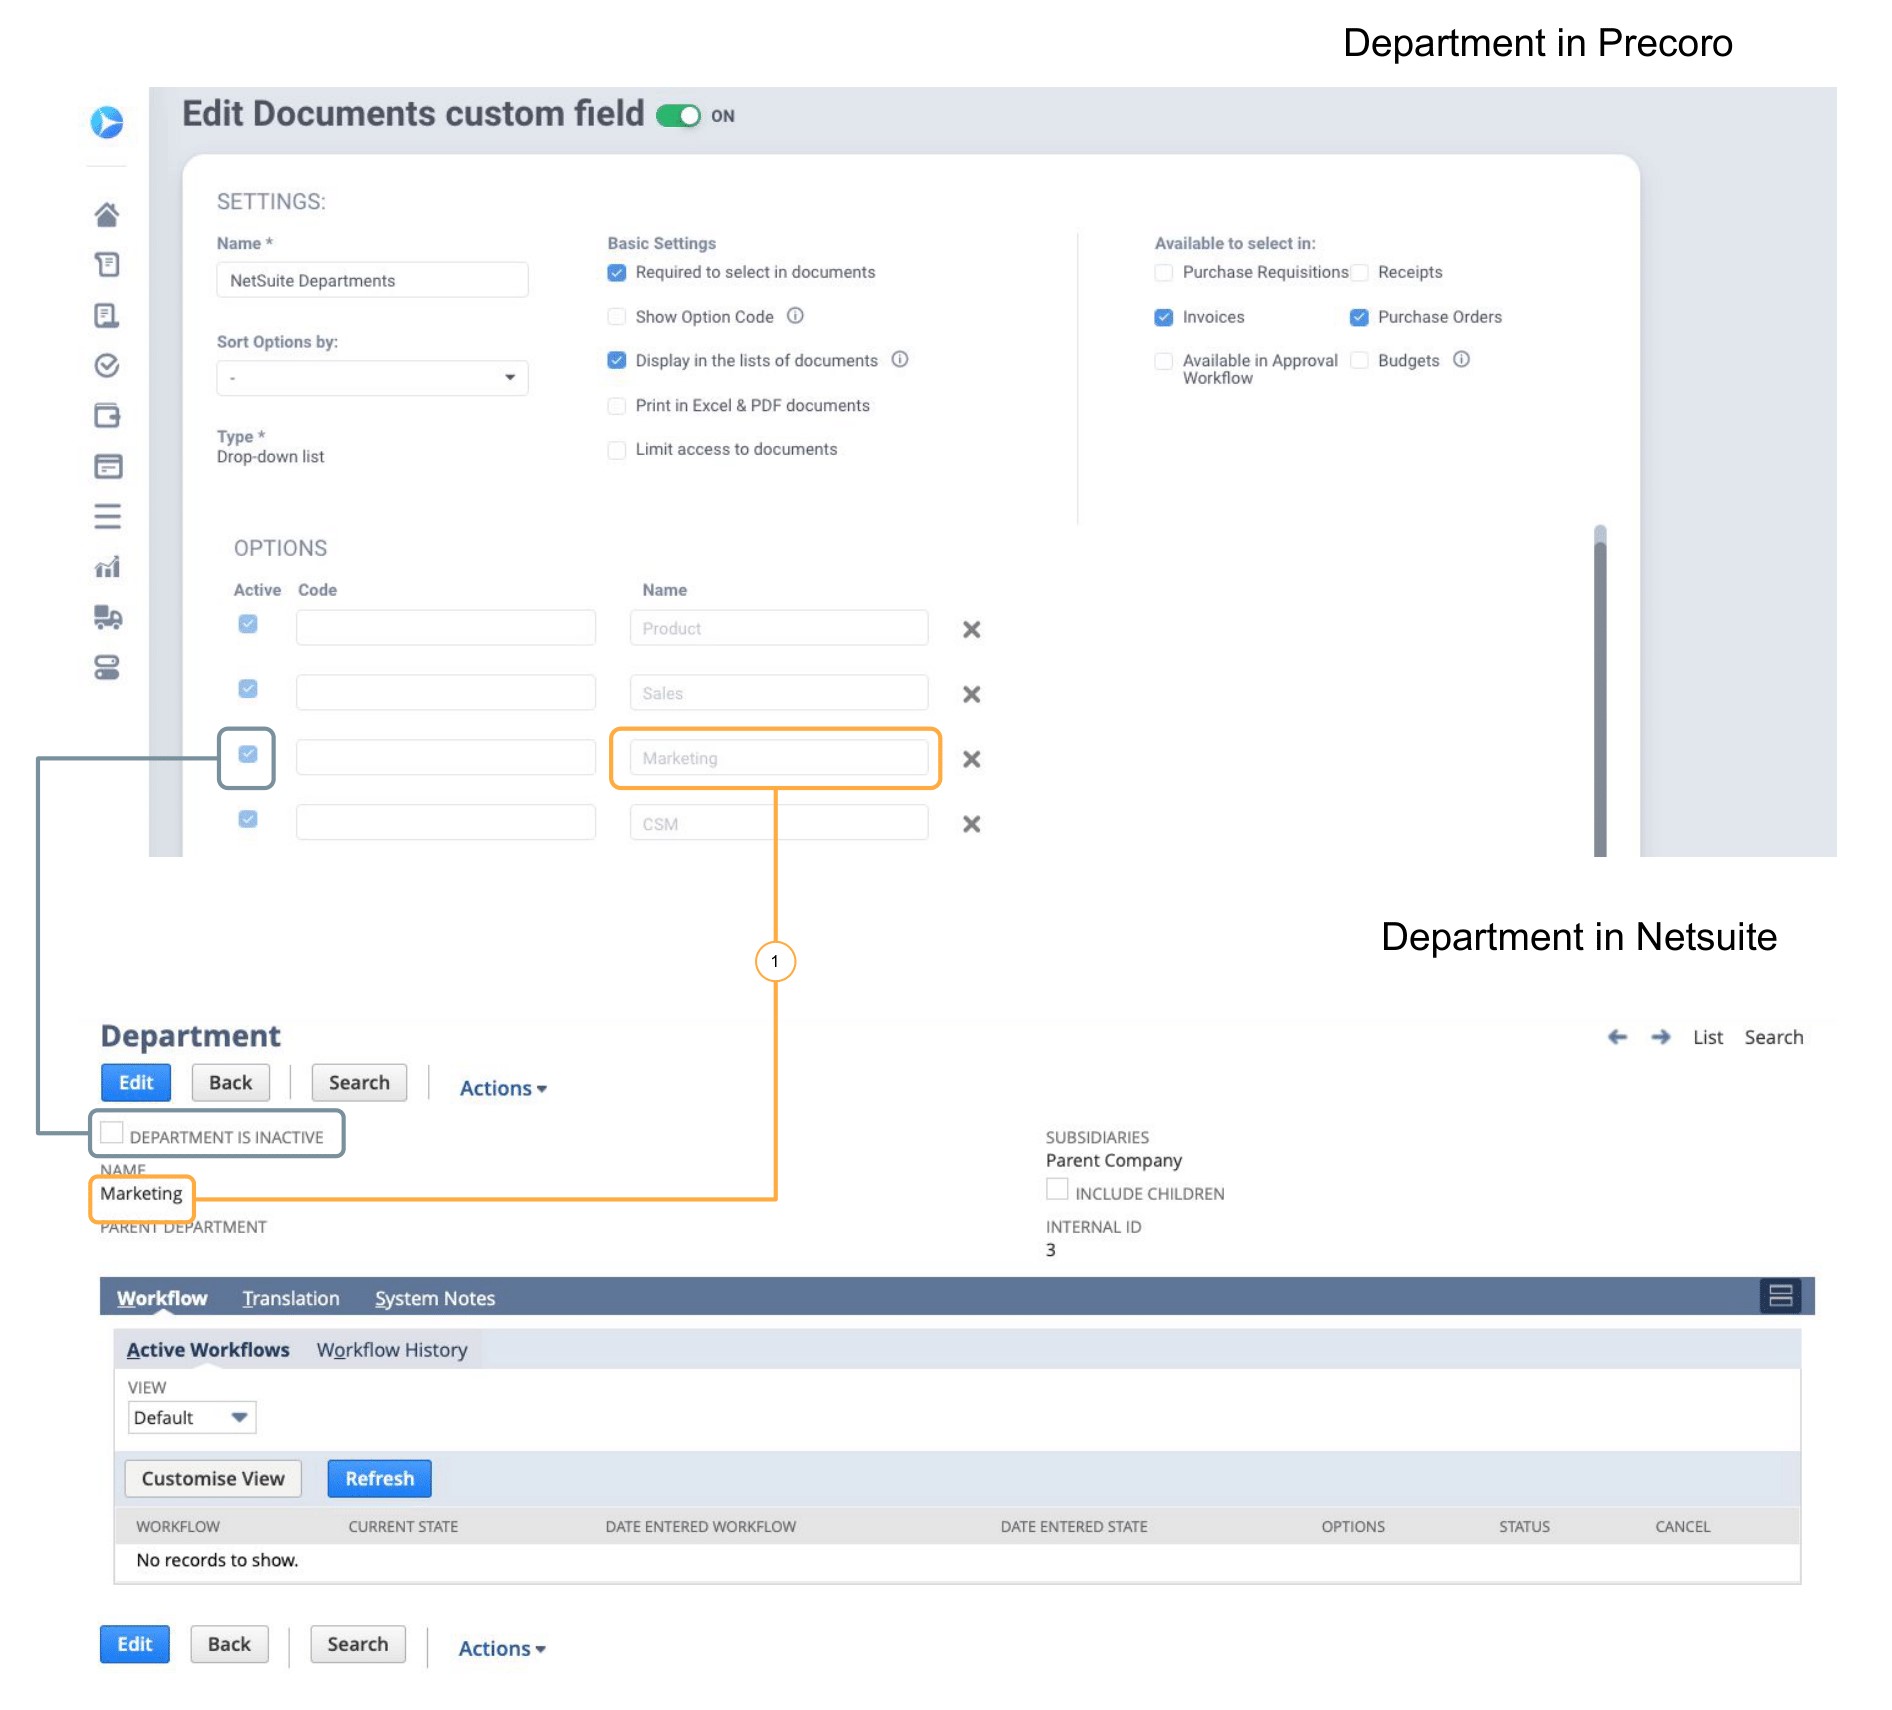
Task: Open the purchase orders sidebar icon
Action: coord(107,315)
